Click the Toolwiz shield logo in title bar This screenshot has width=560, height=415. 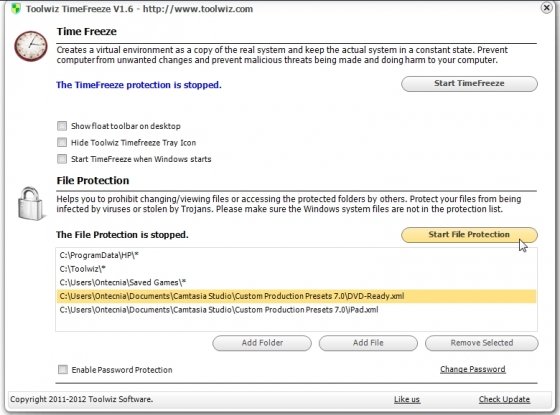click(16, 8)
